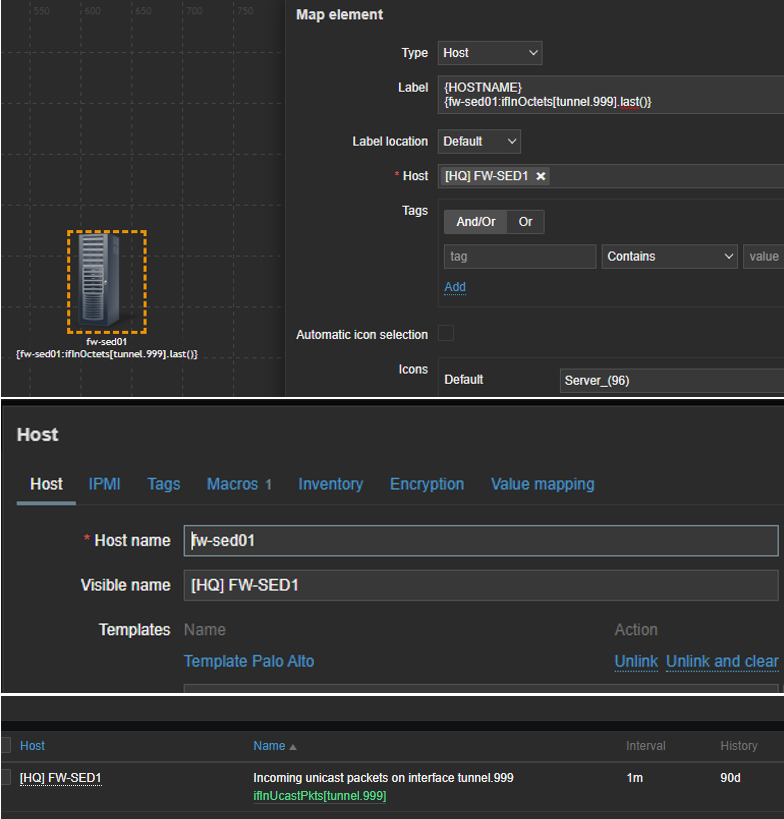
Task: Open the incoming unicast packets item
Action: coord(383,777)
